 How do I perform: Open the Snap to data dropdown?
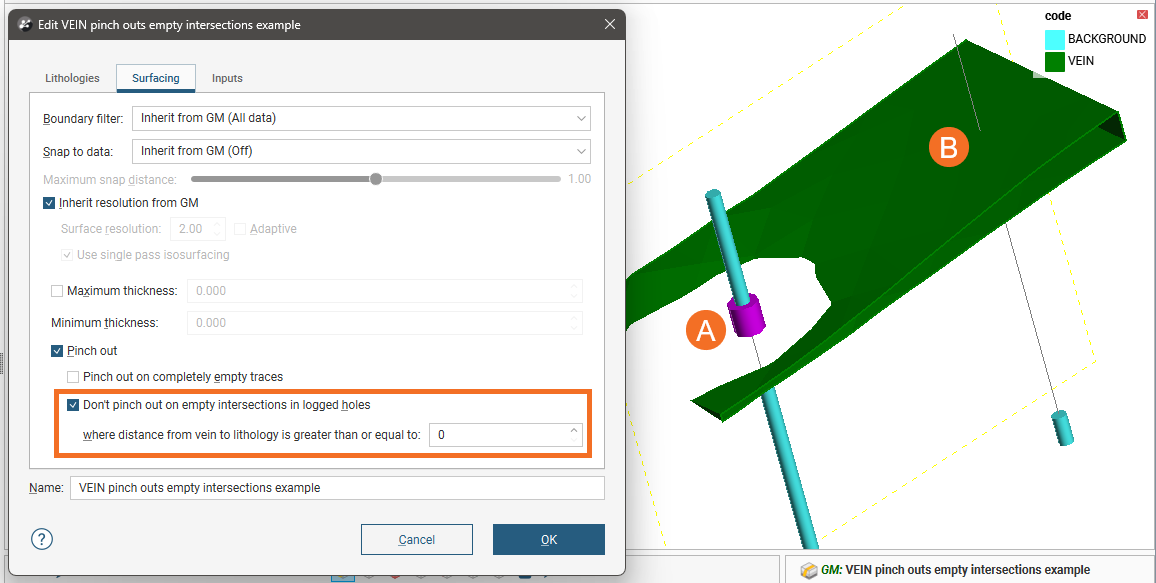(361, 151)
